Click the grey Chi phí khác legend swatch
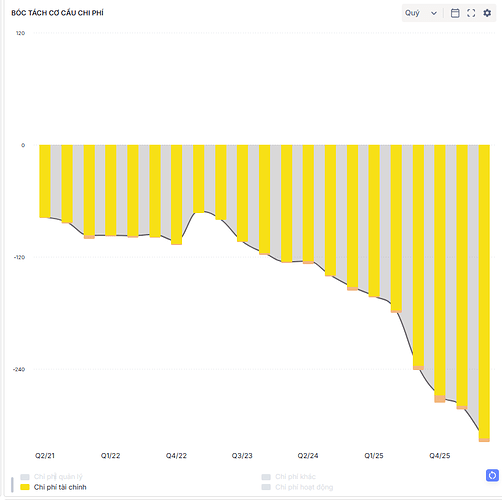Viewport: 502px width, 500px height. [266, 477]
